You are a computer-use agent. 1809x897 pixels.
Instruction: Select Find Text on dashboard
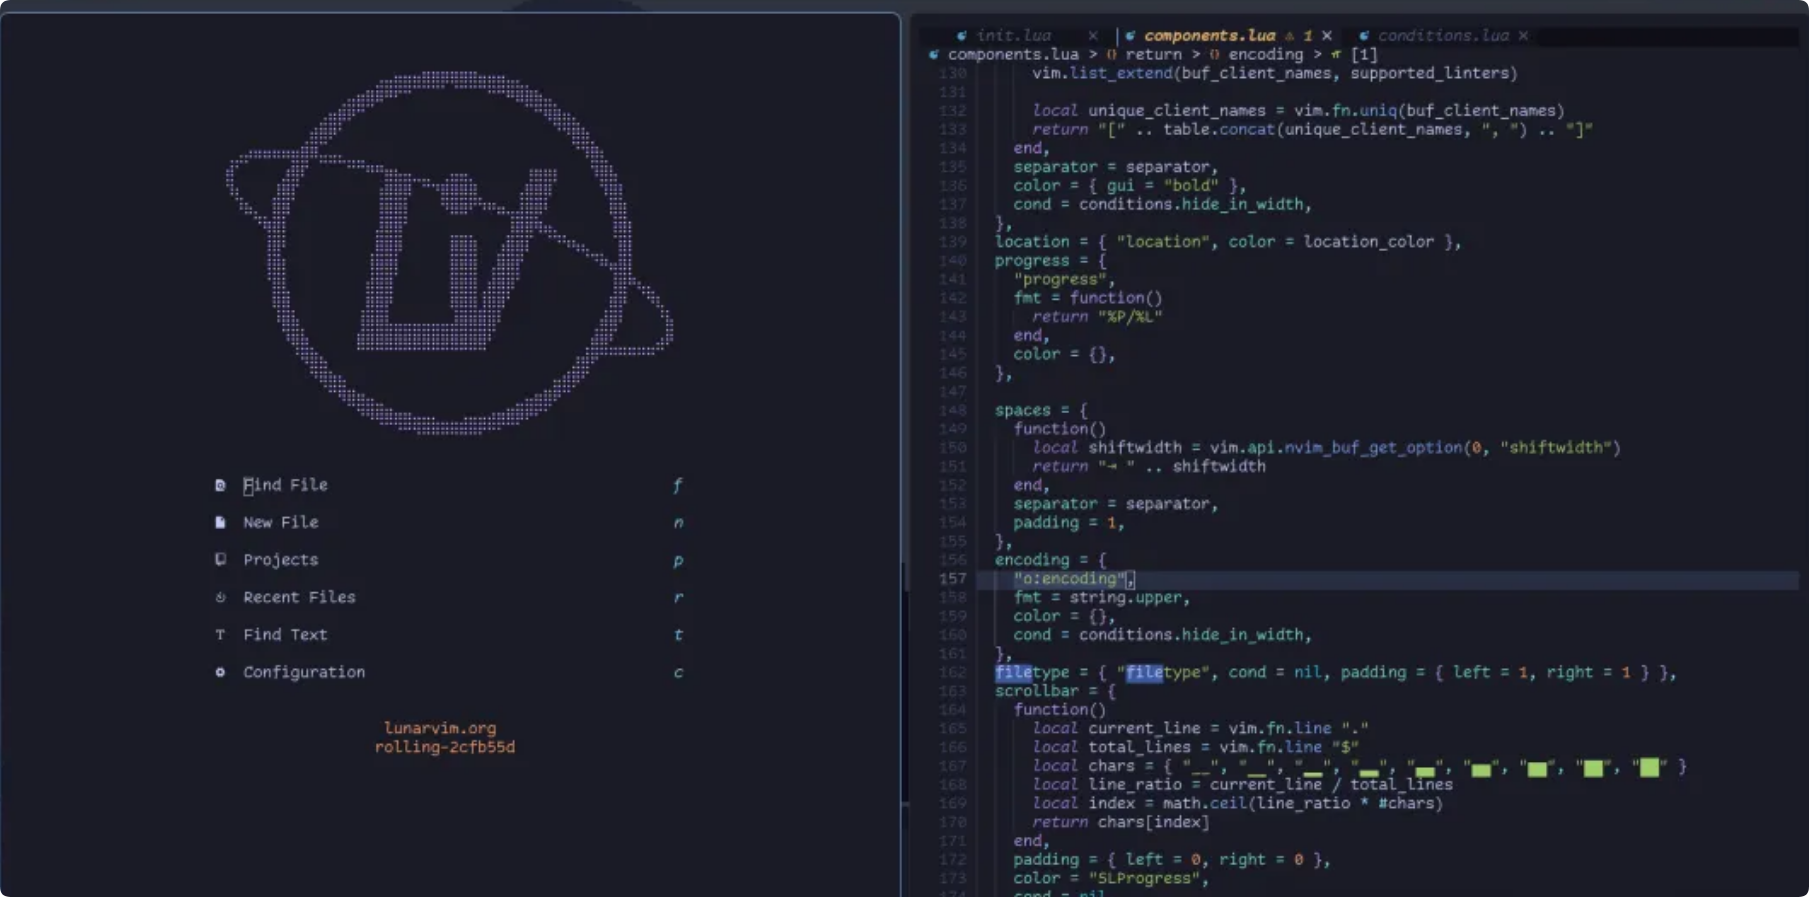coord(285,635)
